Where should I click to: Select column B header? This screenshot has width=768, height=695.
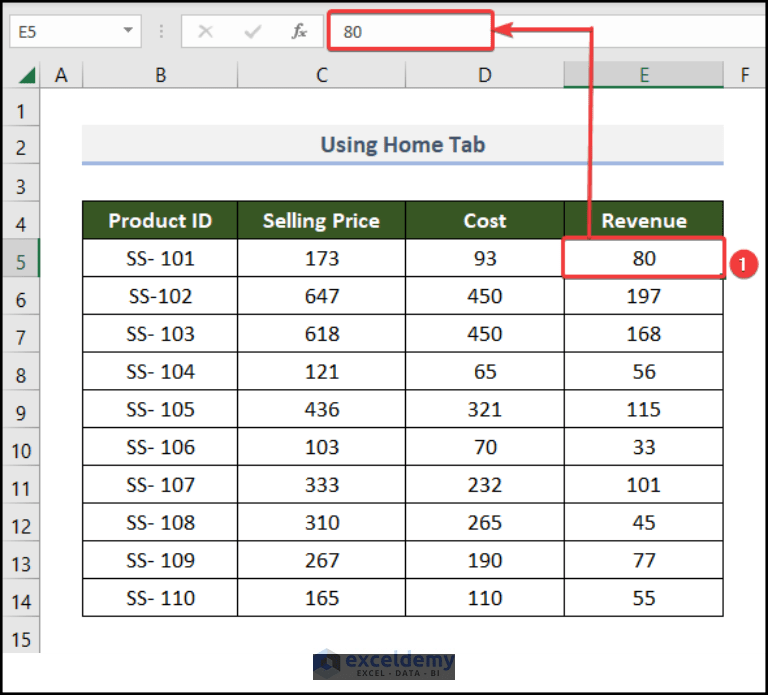160,75
